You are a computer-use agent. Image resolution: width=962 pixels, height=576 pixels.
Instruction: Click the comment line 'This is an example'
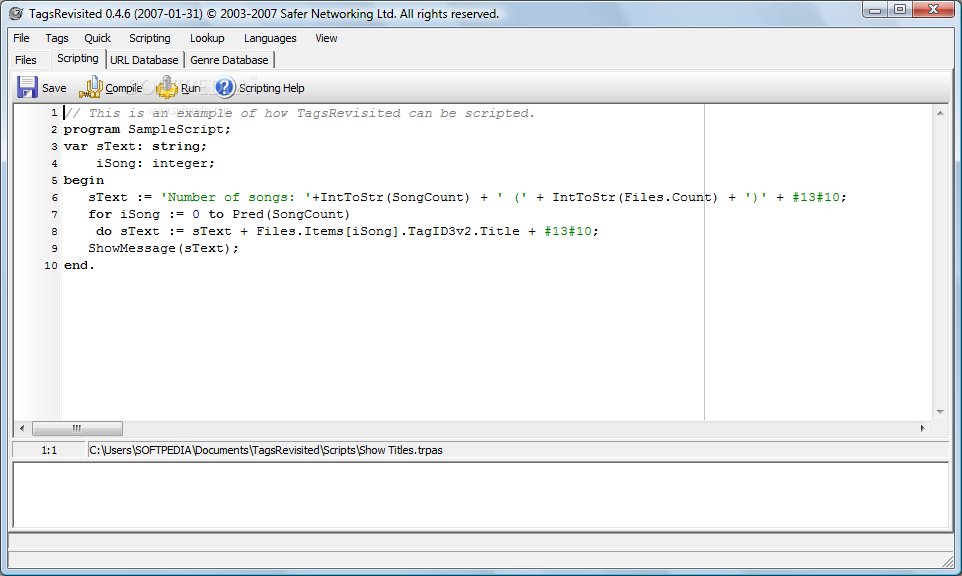pos(299,113)
